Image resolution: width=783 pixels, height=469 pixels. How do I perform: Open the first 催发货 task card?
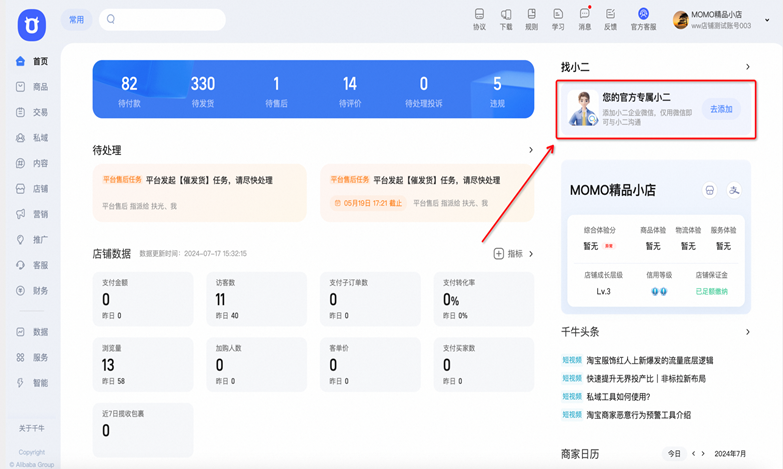pyautogui.click(x=199, y=192)
